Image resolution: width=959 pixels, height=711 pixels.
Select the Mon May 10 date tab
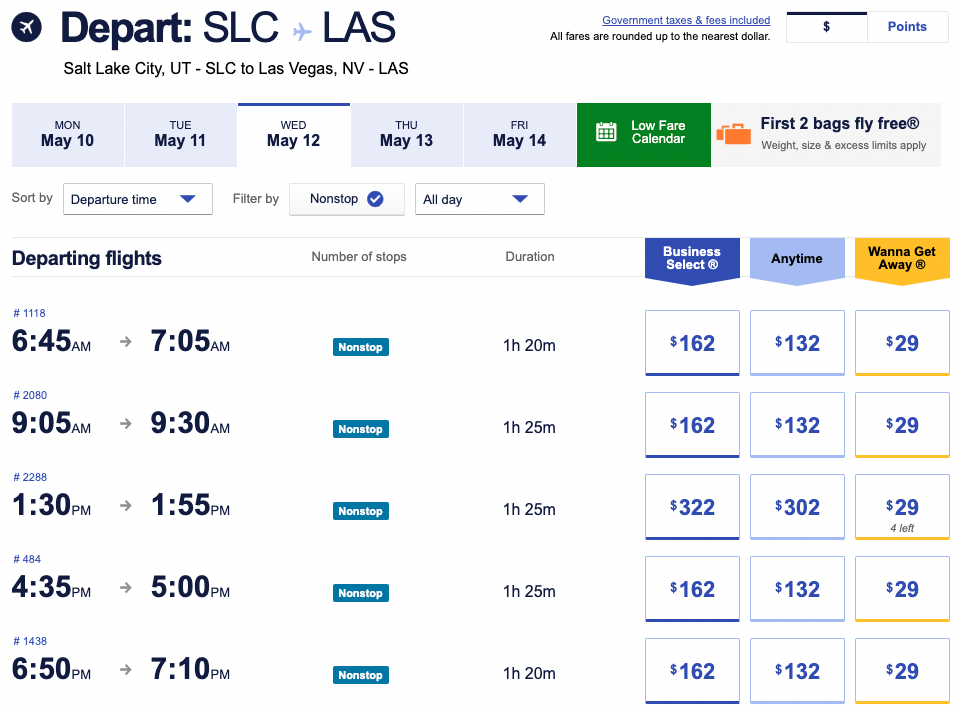click(x=68, y=134)
